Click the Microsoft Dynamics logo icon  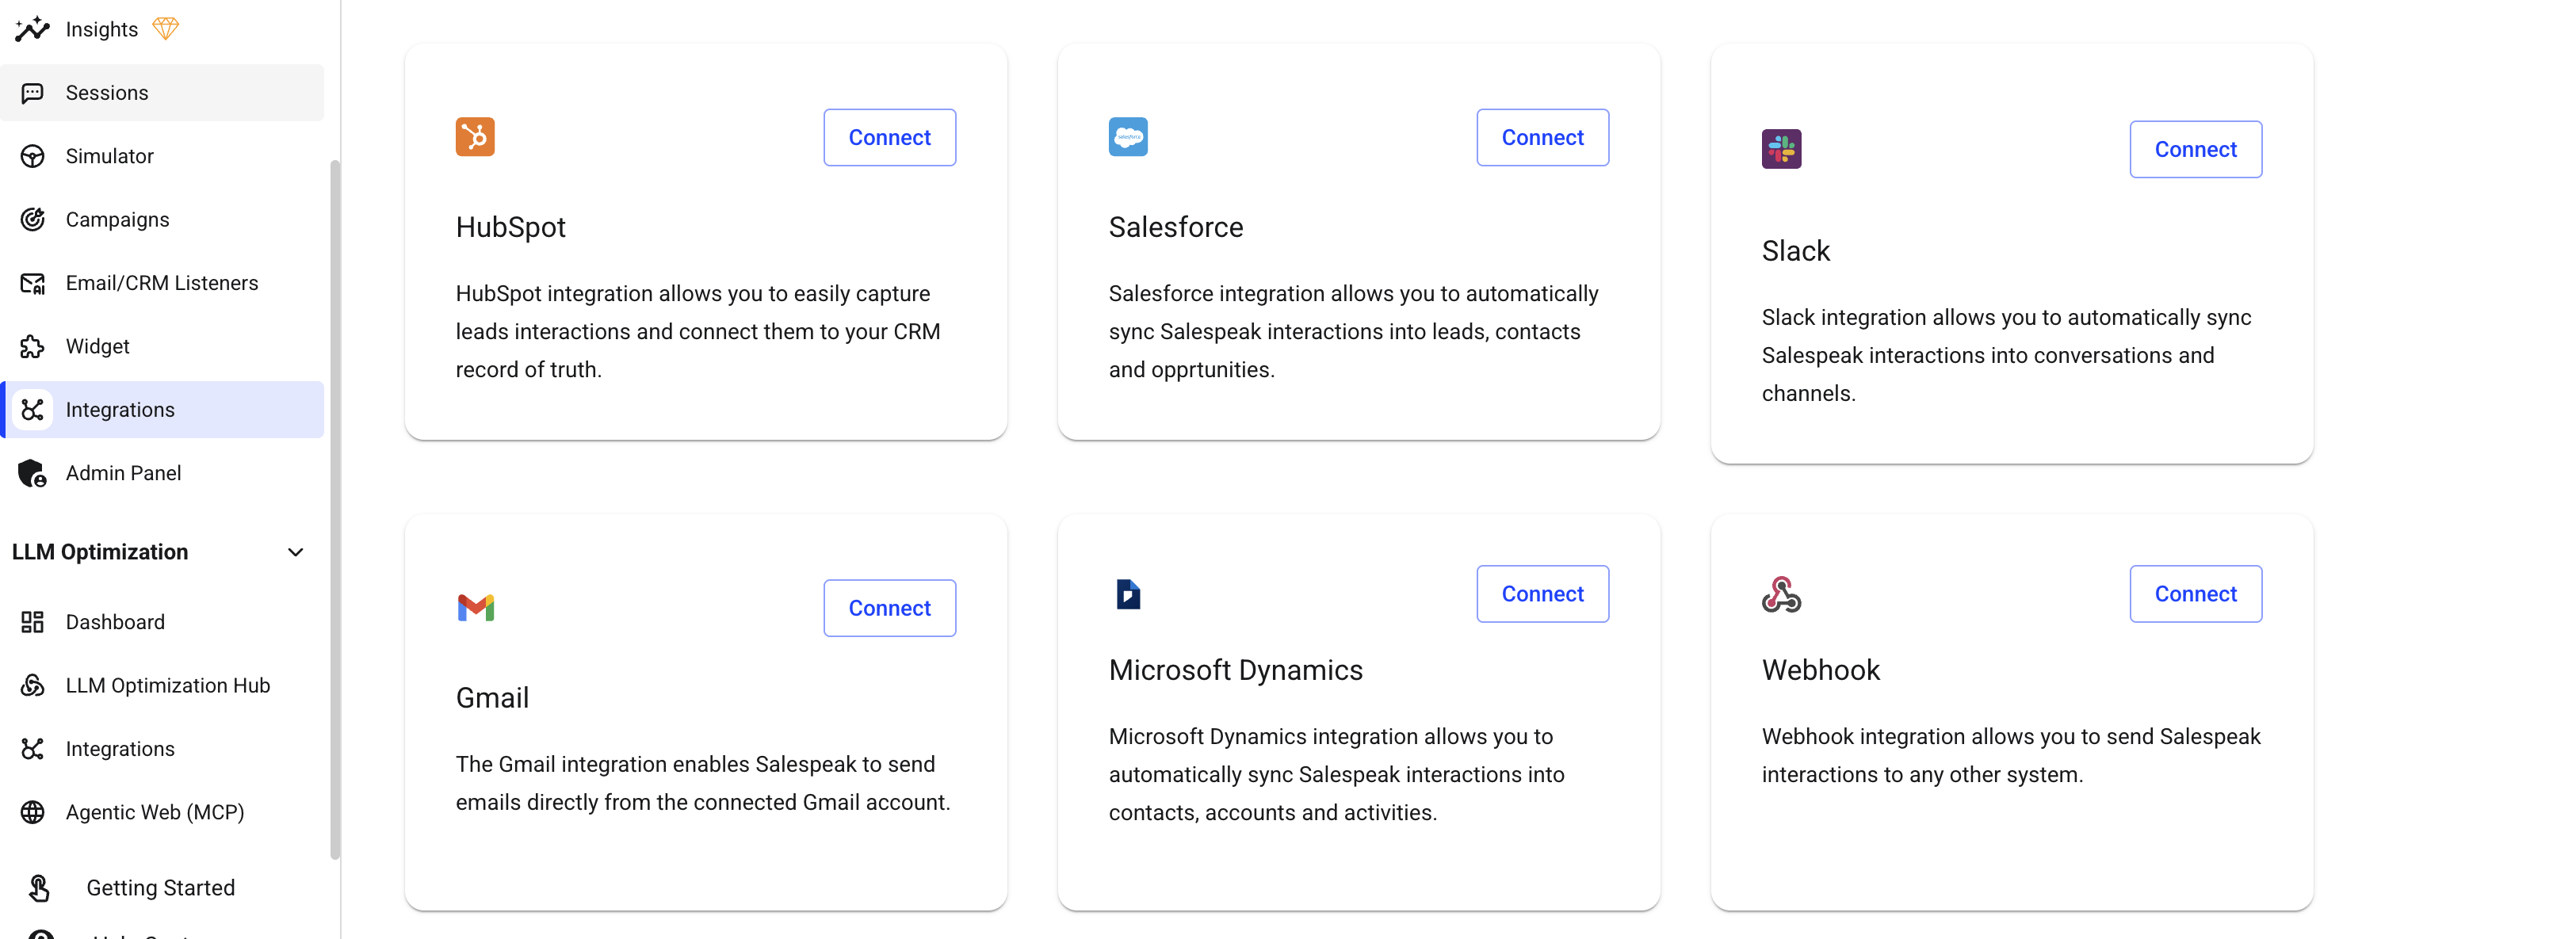coord(1128,594)
